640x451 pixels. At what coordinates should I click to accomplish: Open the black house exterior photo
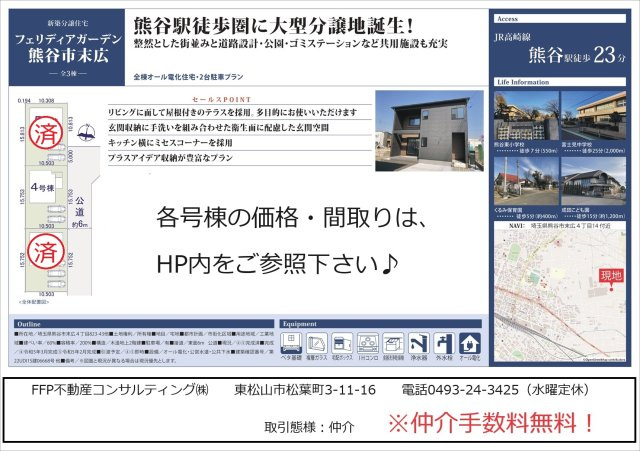429,131
